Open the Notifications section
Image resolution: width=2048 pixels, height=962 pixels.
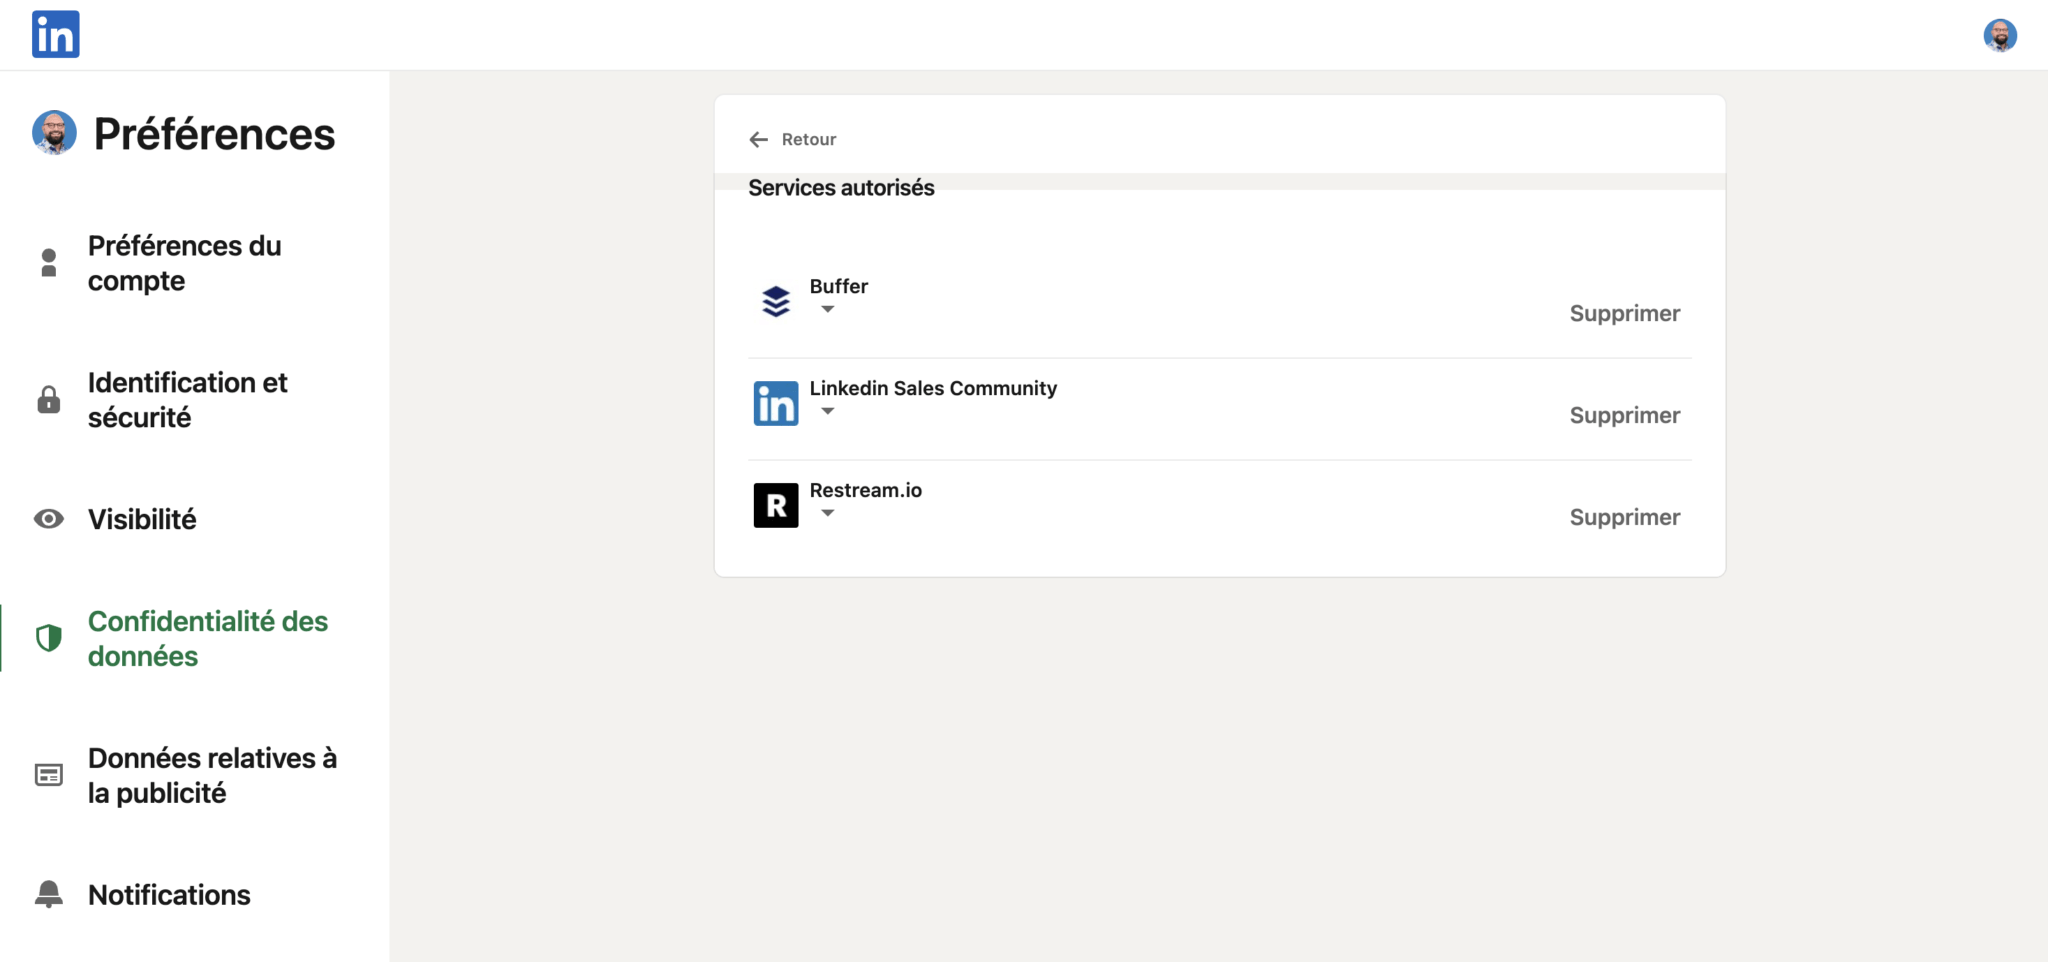point(169,894)
